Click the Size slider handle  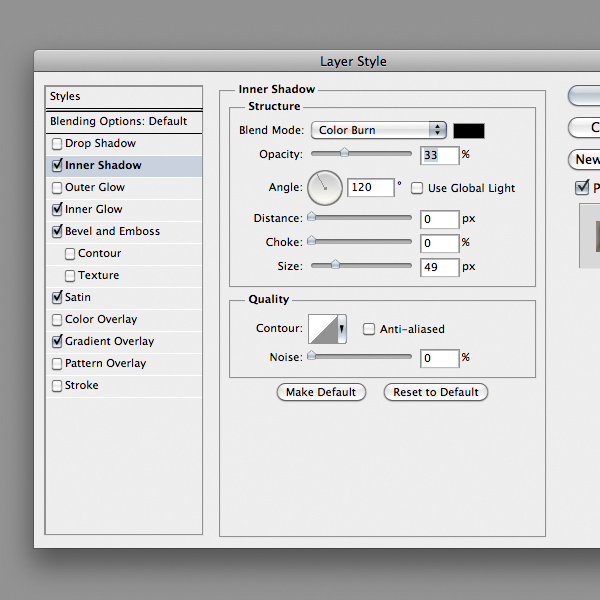[335, 264]
